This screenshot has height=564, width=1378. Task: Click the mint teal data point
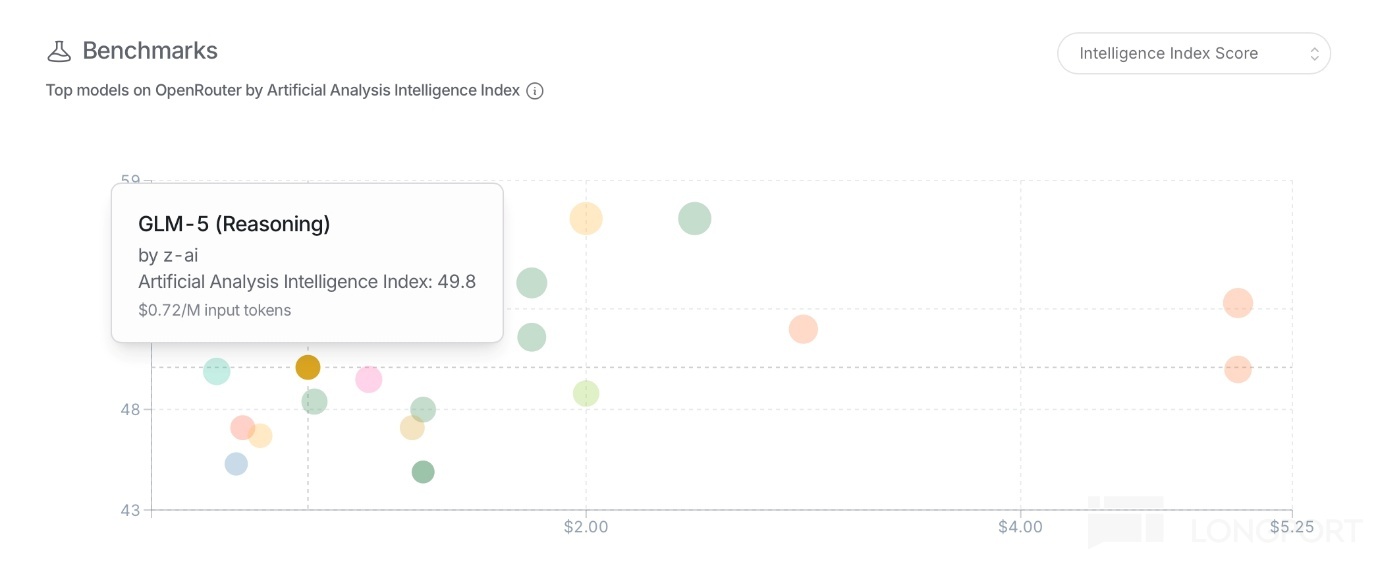[x=217, y=372]
